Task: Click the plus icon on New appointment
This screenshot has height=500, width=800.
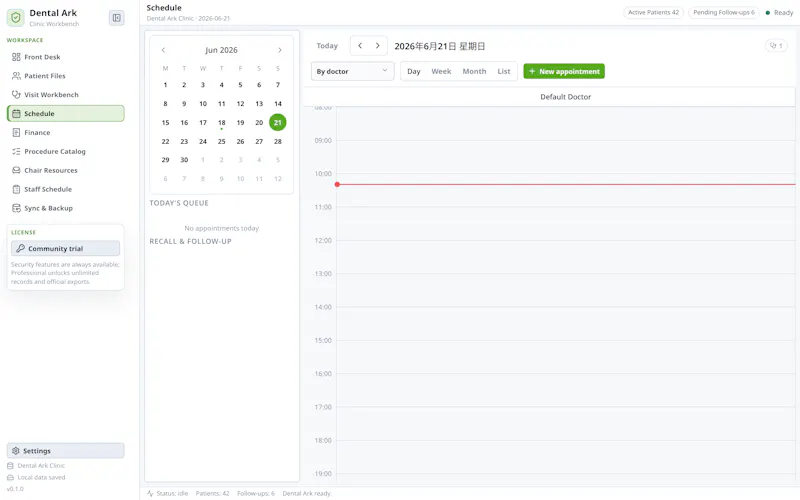Action: tap(532, 71)
